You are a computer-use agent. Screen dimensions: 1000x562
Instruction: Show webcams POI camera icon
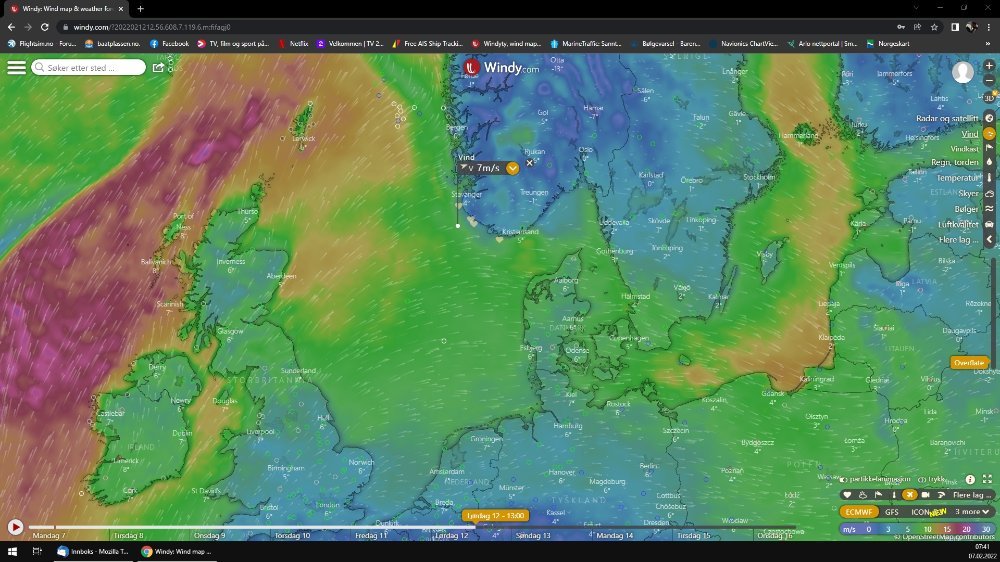pyautogui.click(x=925, y=495)
